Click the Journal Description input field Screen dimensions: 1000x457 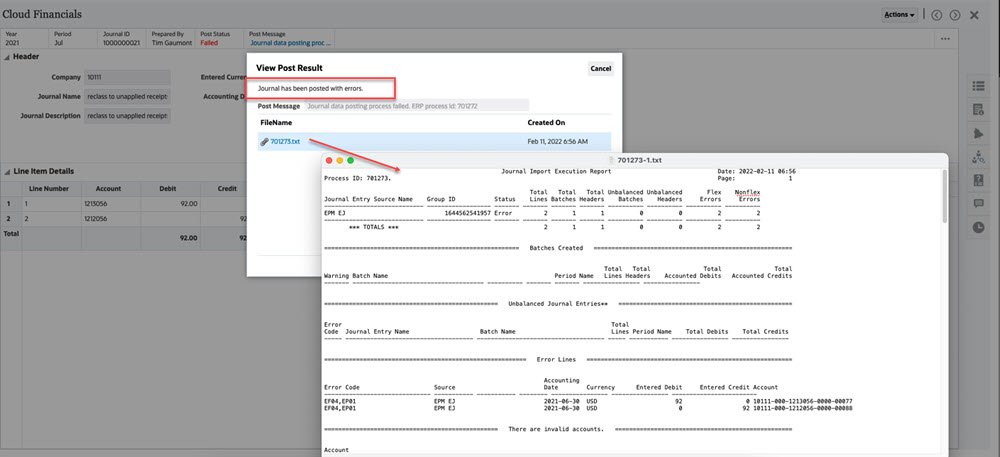coord(127,116)
